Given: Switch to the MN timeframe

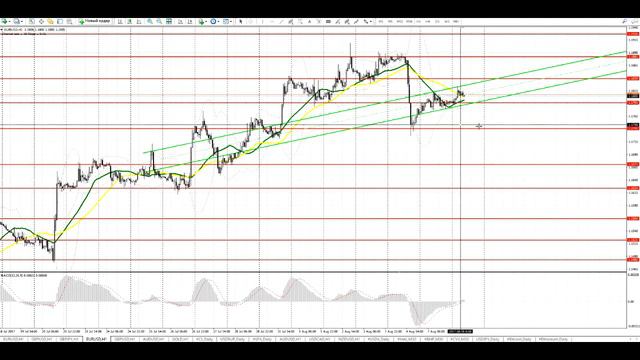Looking at the screenshot, I should click(456, 21).
